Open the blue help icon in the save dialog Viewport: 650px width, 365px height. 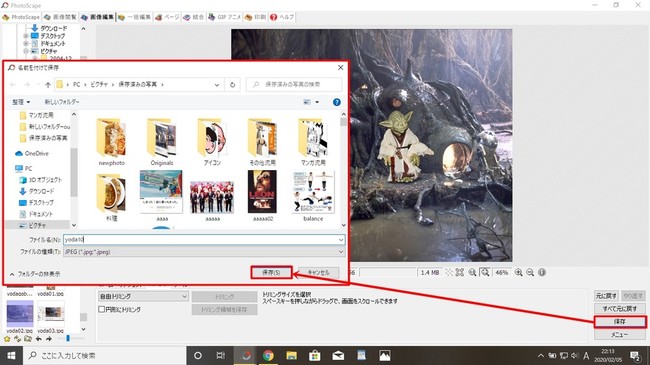coord(337,102)
